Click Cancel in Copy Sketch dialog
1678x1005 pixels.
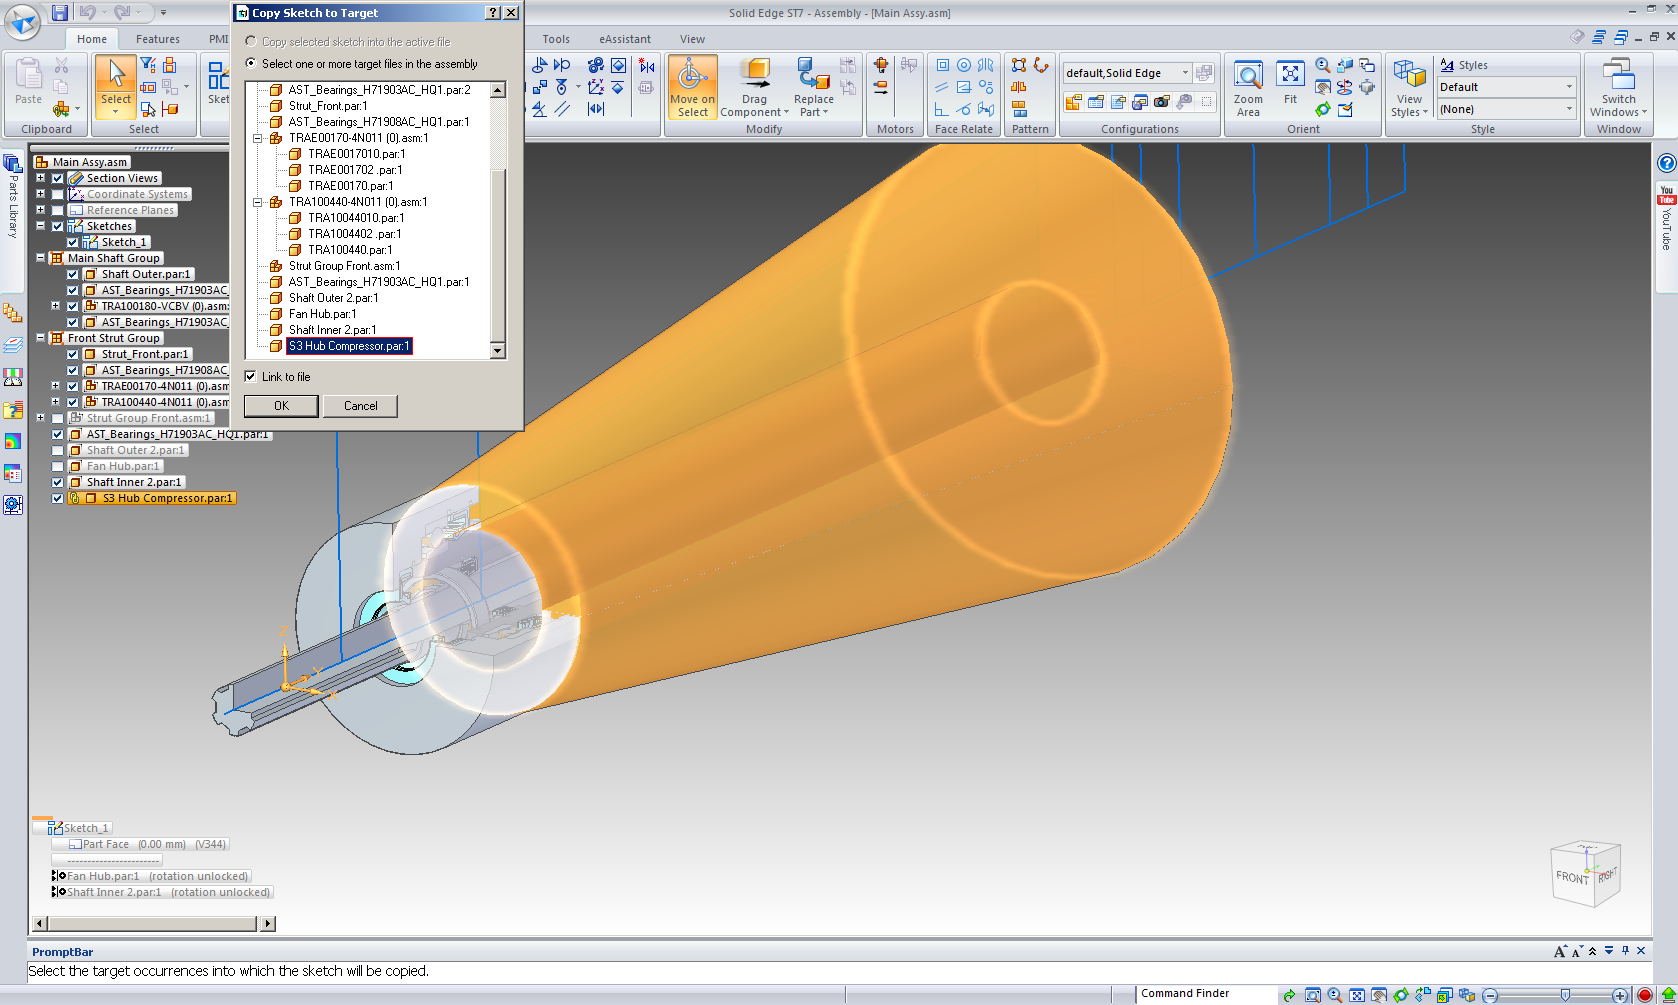click(359, 406)
